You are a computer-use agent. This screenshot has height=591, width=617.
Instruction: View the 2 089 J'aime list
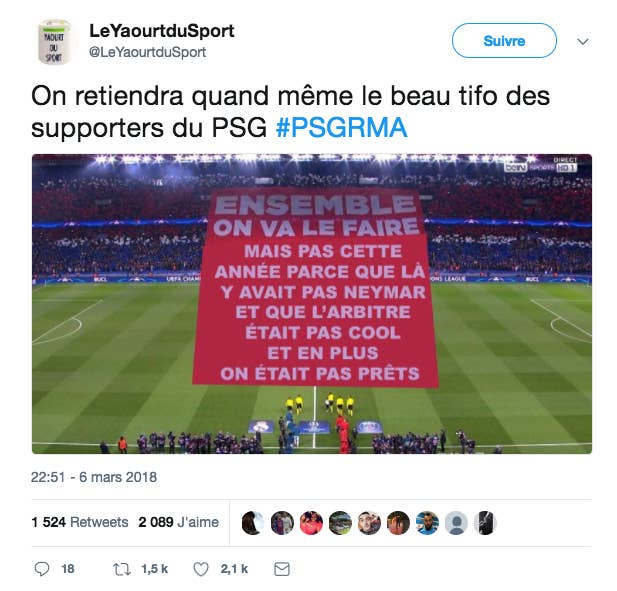pyautogui.click(x=179, y=522)
